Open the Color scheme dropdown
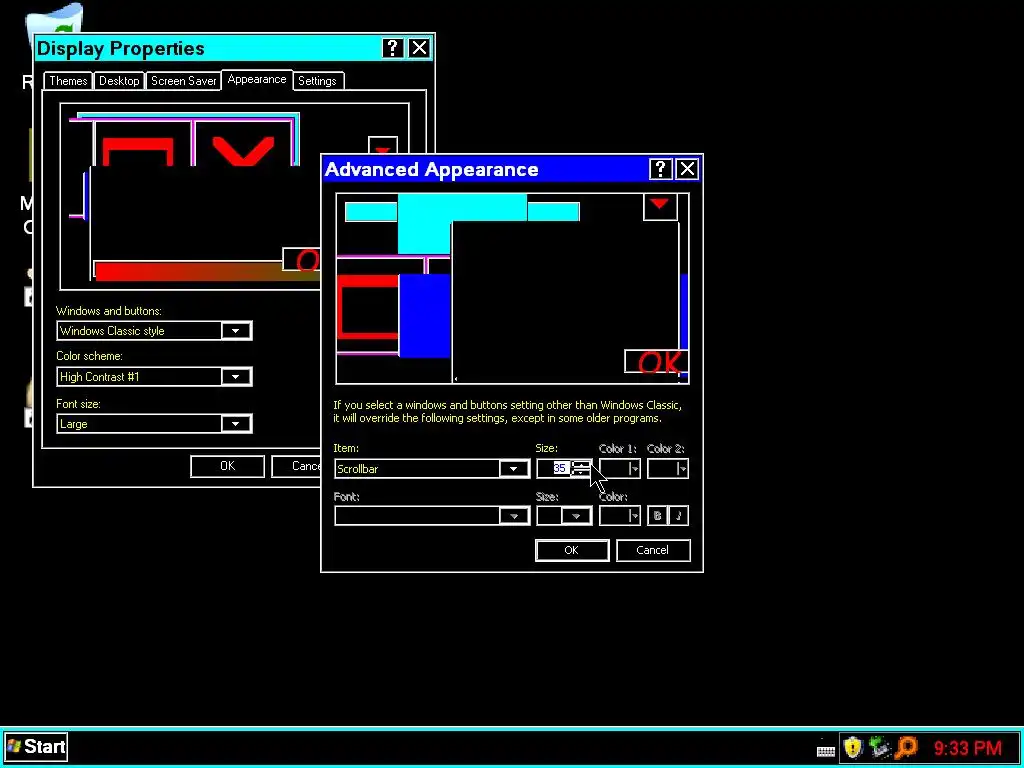This screenshot has width=1024, height=768. click(x=236, y=377)
